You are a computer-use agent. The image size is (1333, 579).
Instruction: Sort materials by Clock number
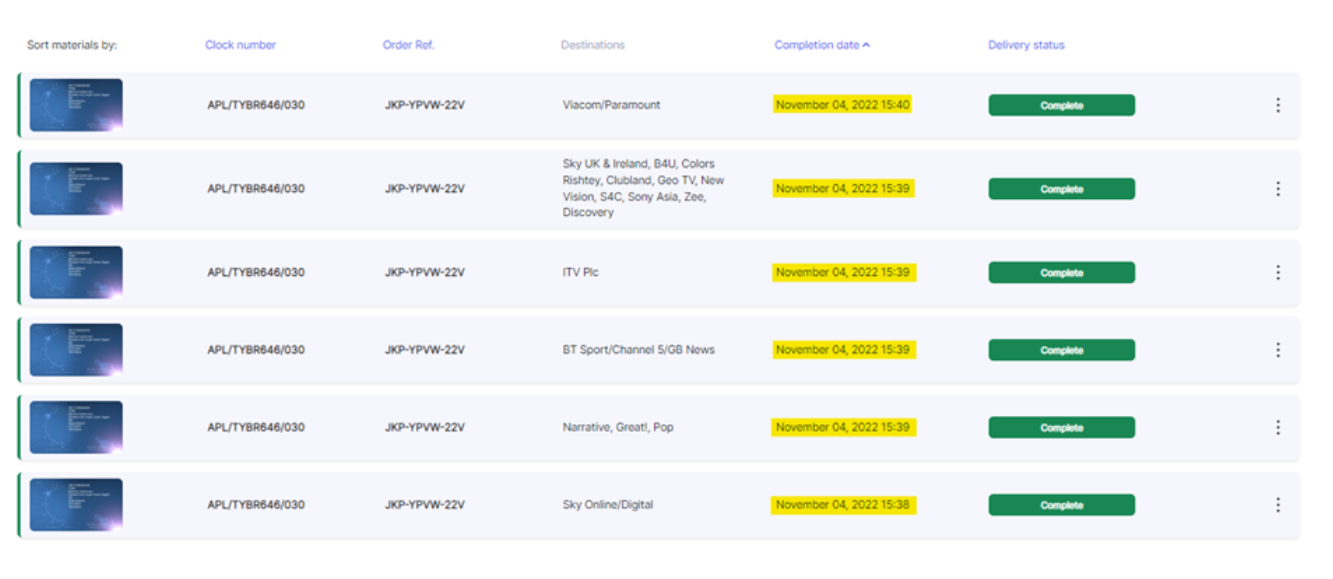tap(240, 45)
